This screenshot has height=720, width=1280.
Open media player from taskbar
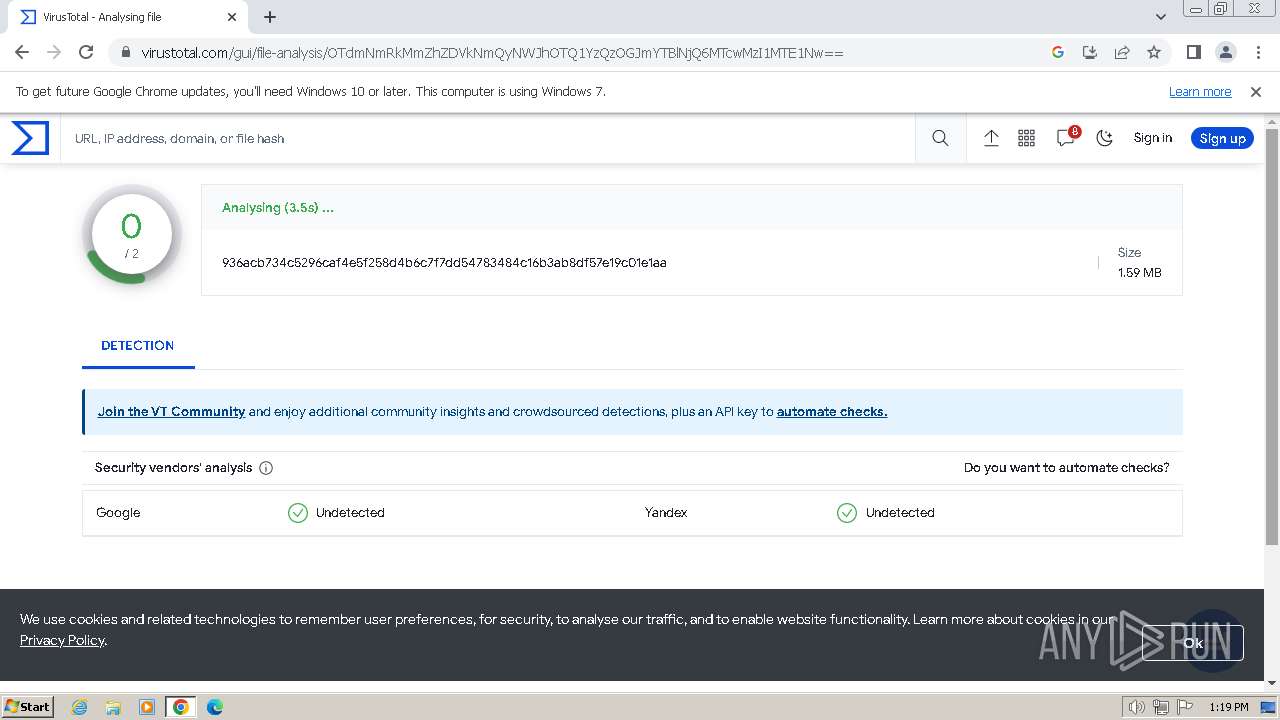click(147, 707)
